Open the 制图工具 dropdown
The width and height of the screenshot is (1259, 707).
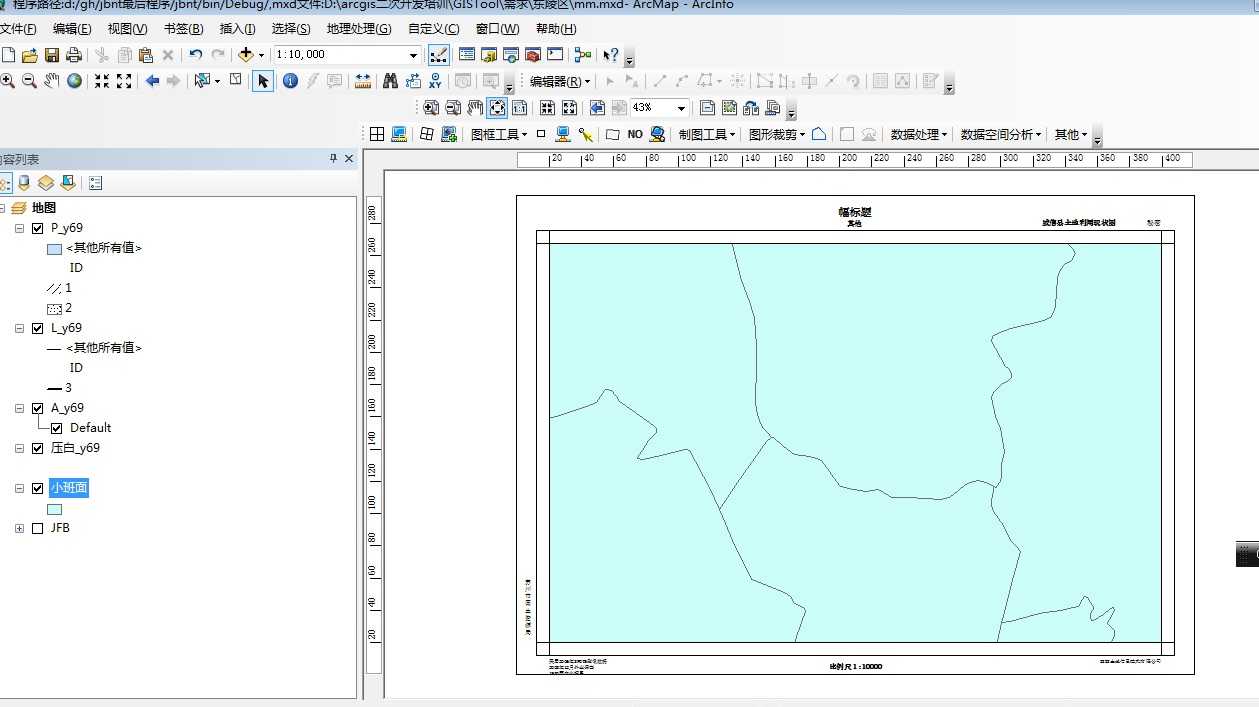(706, 134)
